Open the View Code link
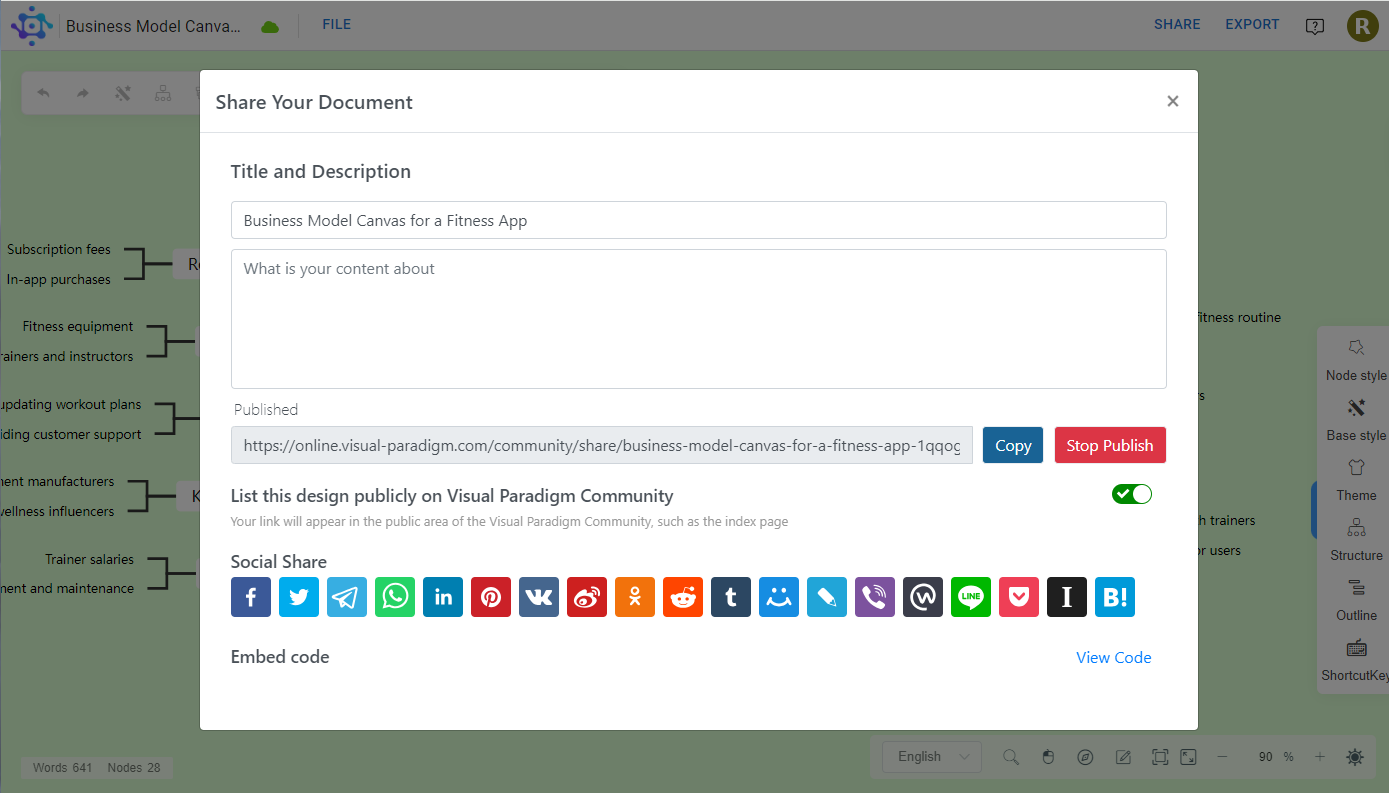 pyautogui.click(x=1113, y=657)
